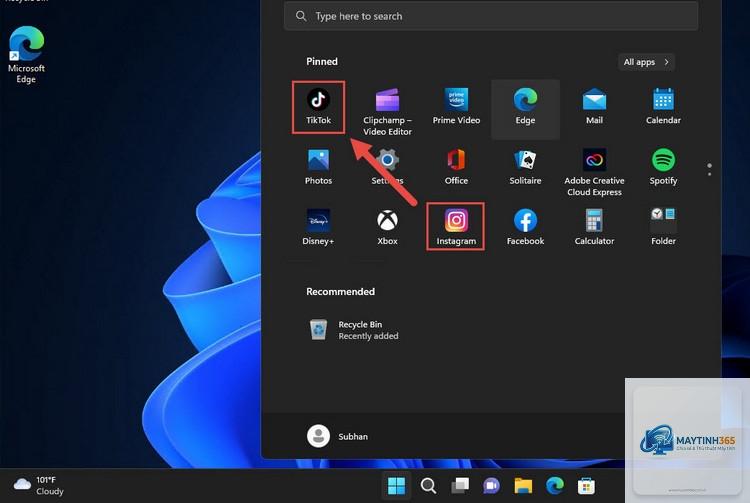Image resolution: width=750 pixels, height=503 pixels.
Task: Open Microsoft Store from the taskbar
Action: point(586,486)
